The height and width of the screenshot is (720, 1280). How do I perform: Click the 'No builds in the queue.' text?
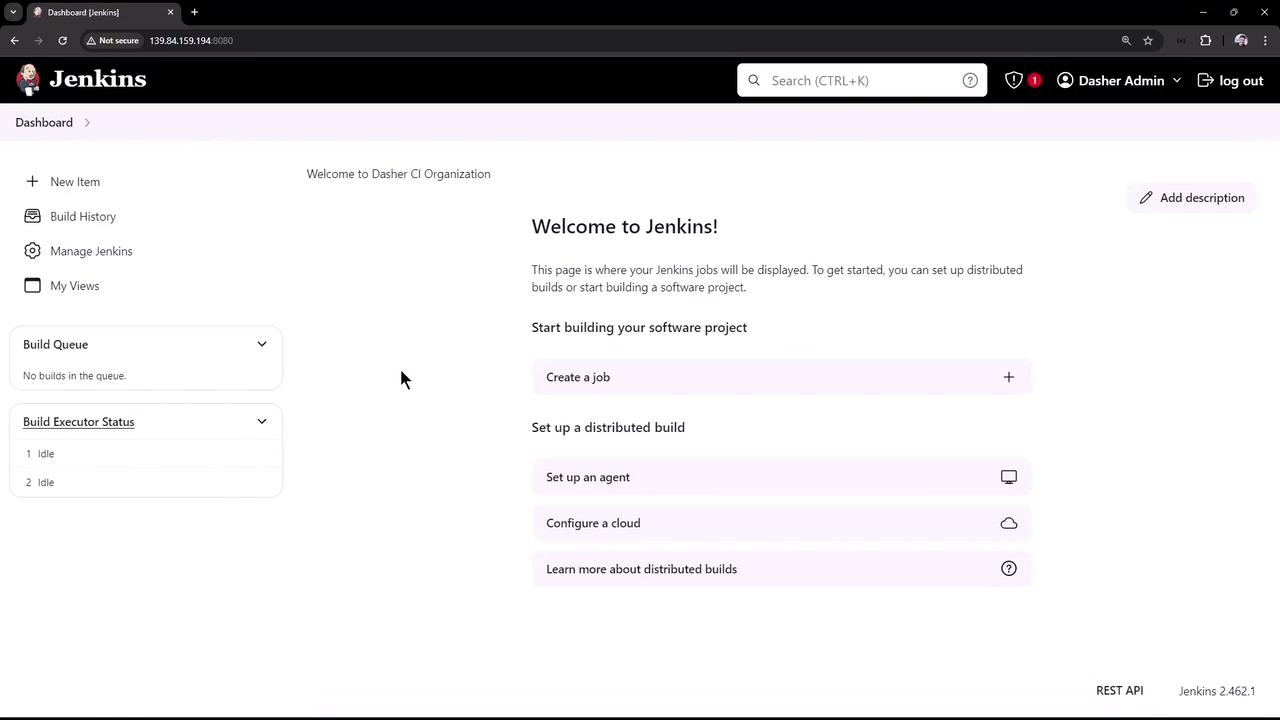click(x=74, y=376)
